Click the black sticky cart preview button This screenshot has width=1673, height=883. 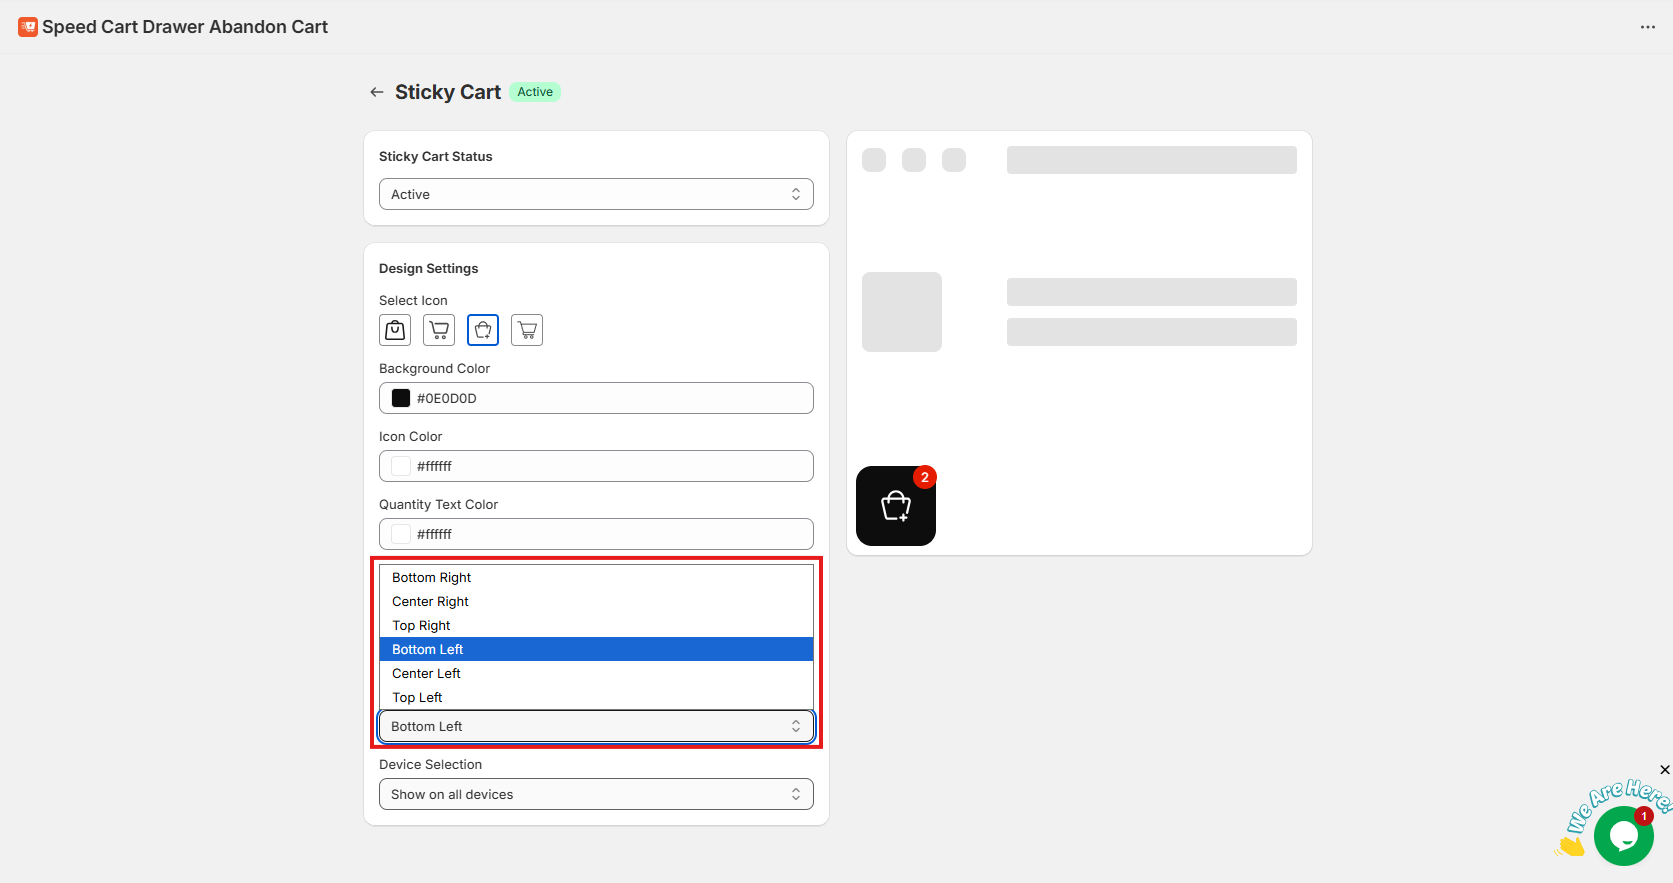[x=896, y=506]
